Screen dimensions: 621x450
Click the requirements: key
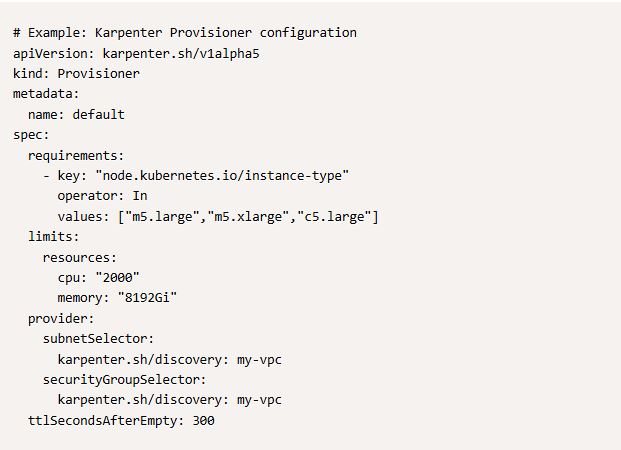tap(76, 155)
